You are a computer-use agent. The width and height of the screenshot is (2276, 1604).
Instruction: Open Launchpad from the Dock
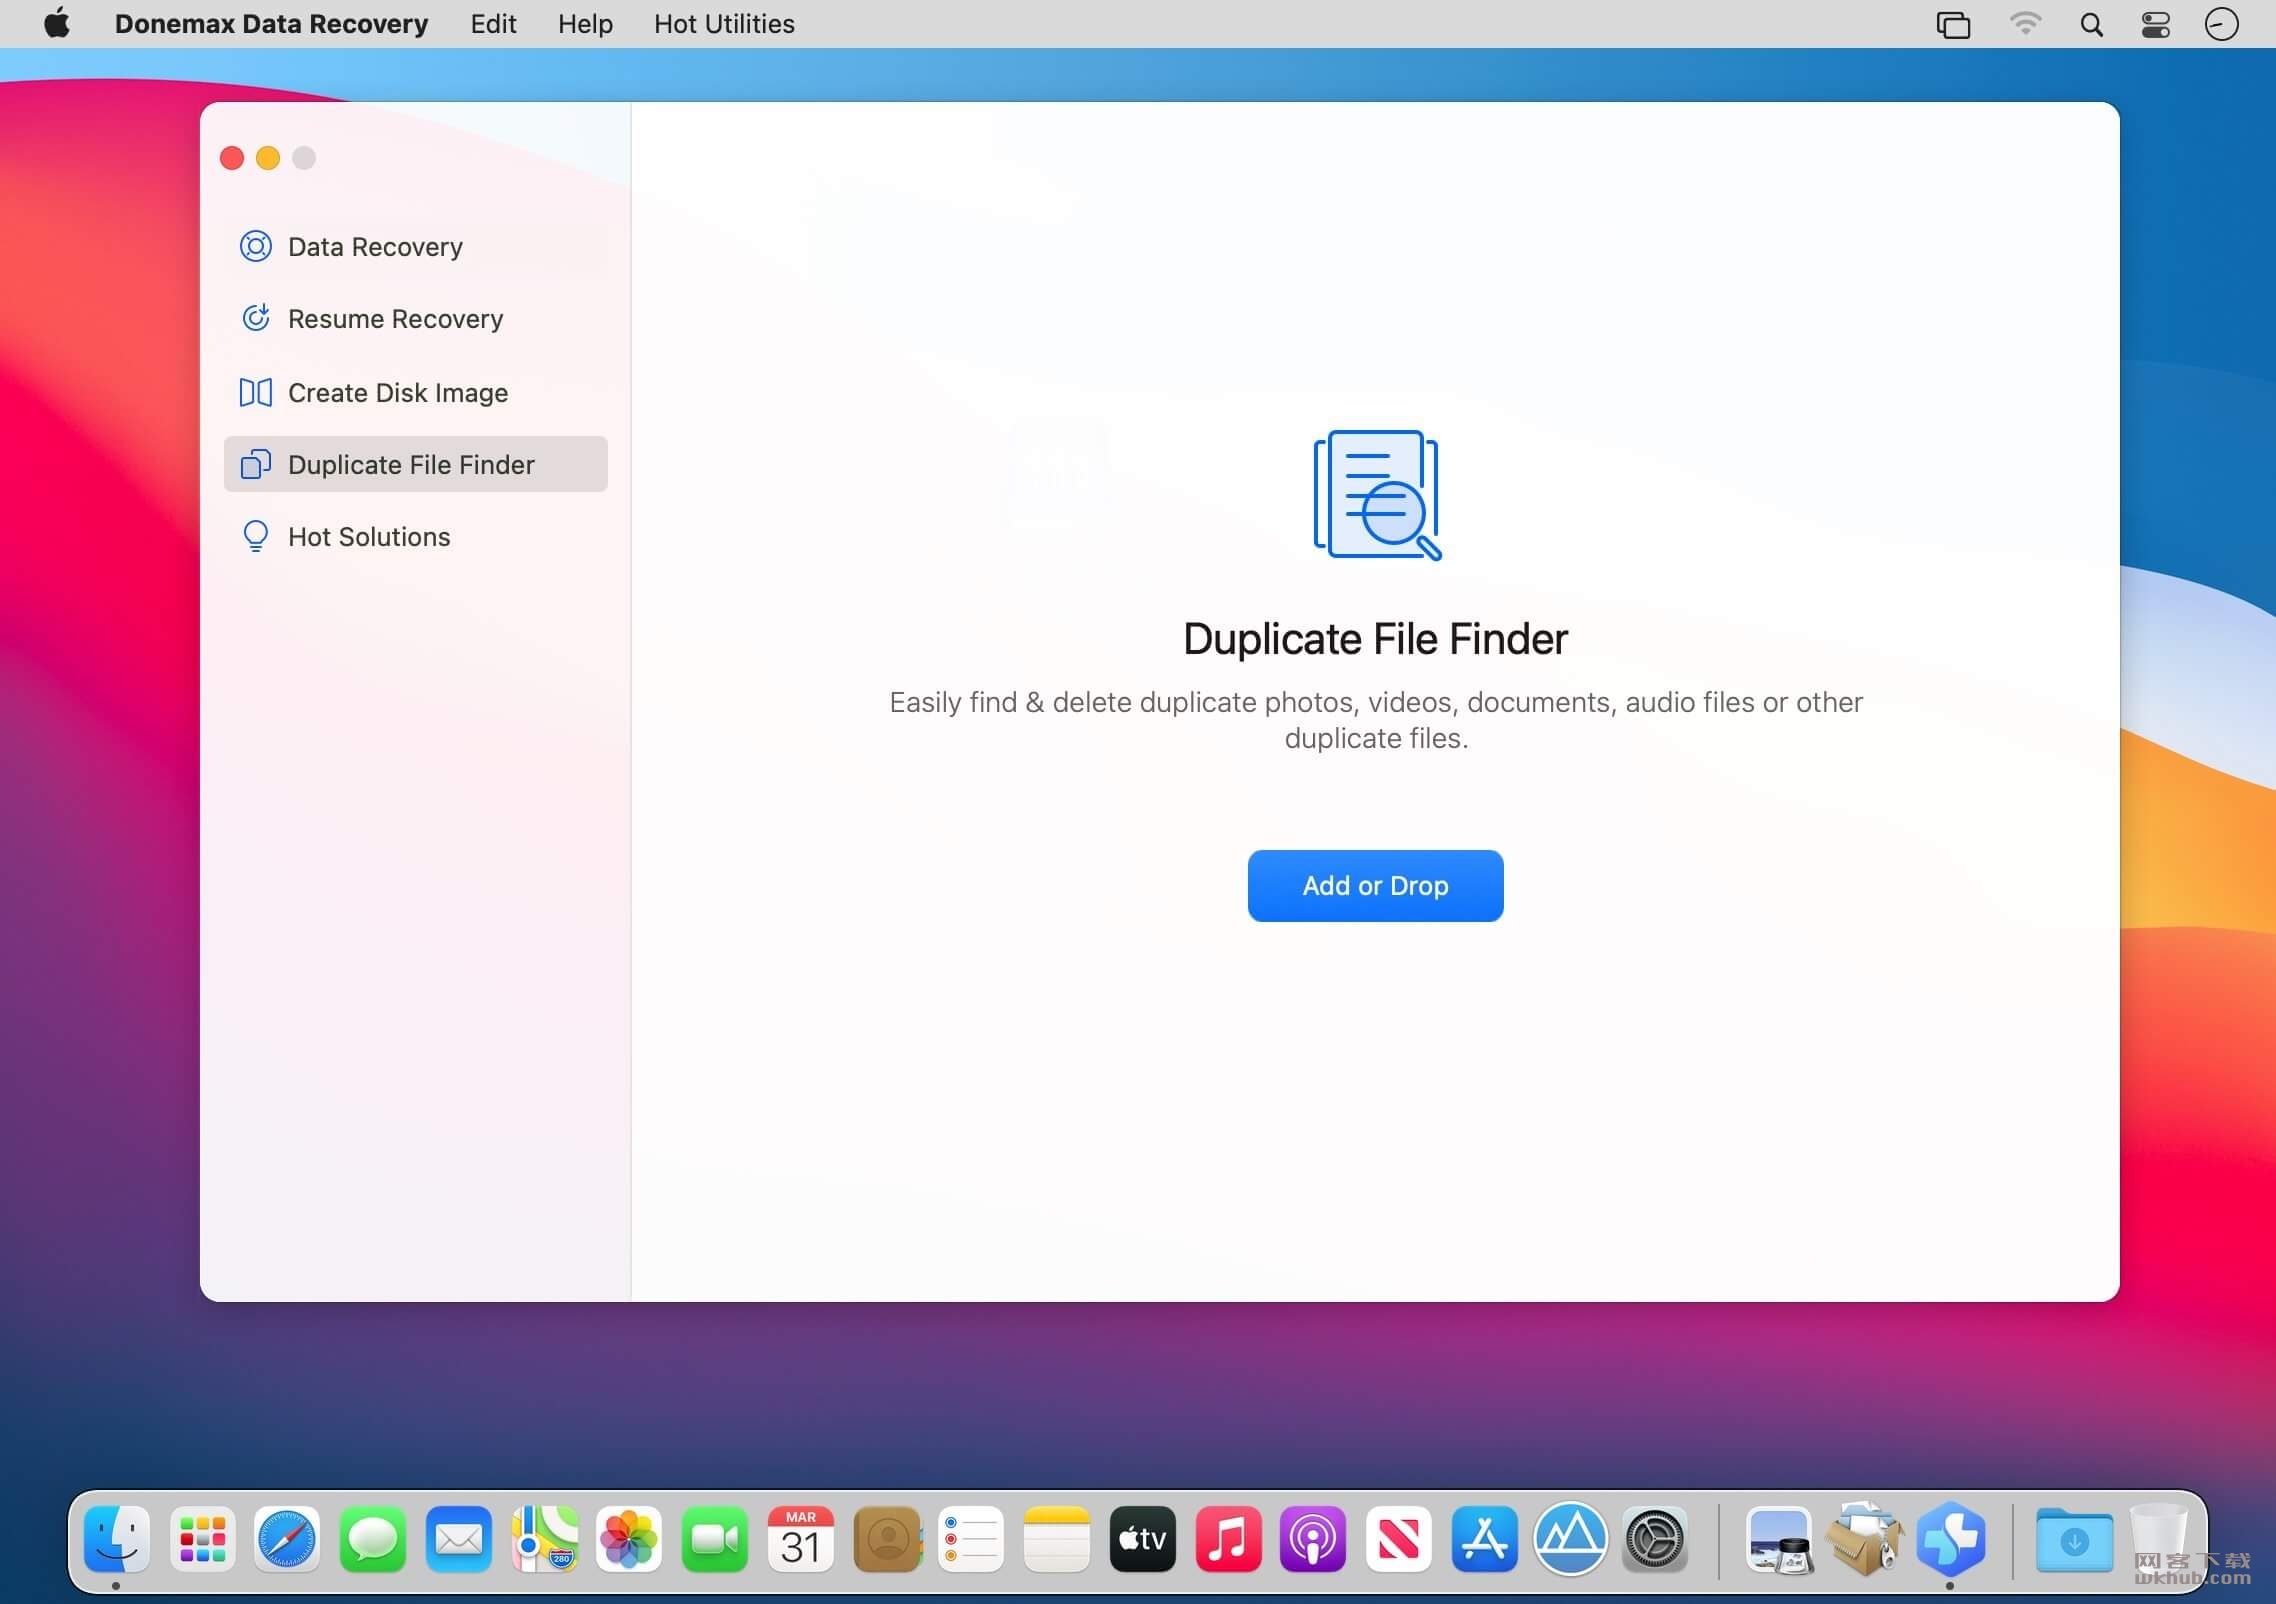(x=203, y=1539)
